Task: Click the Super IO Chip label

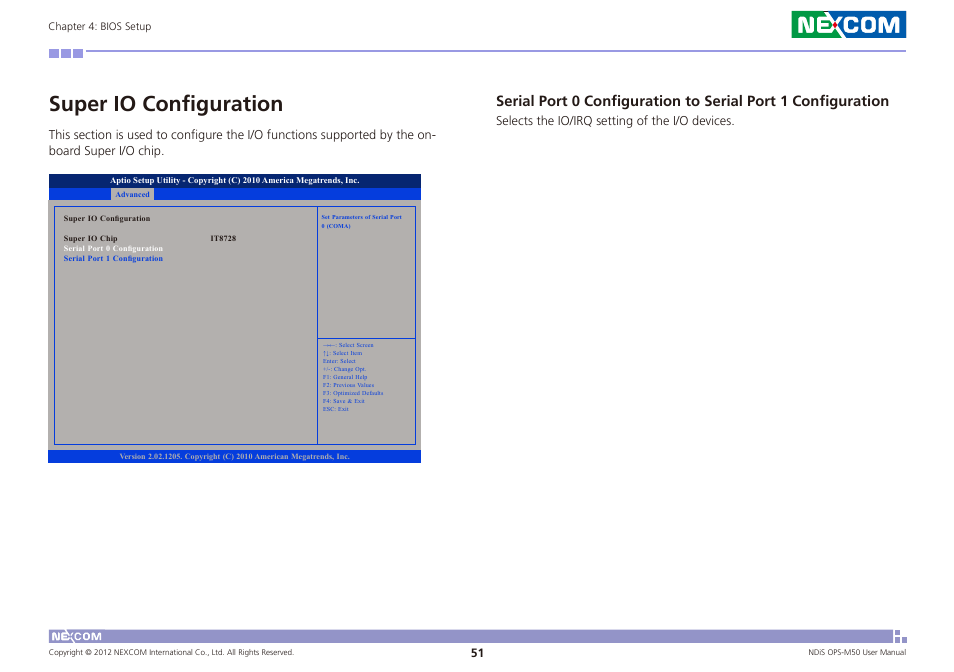Action: (x=91, y=238)
